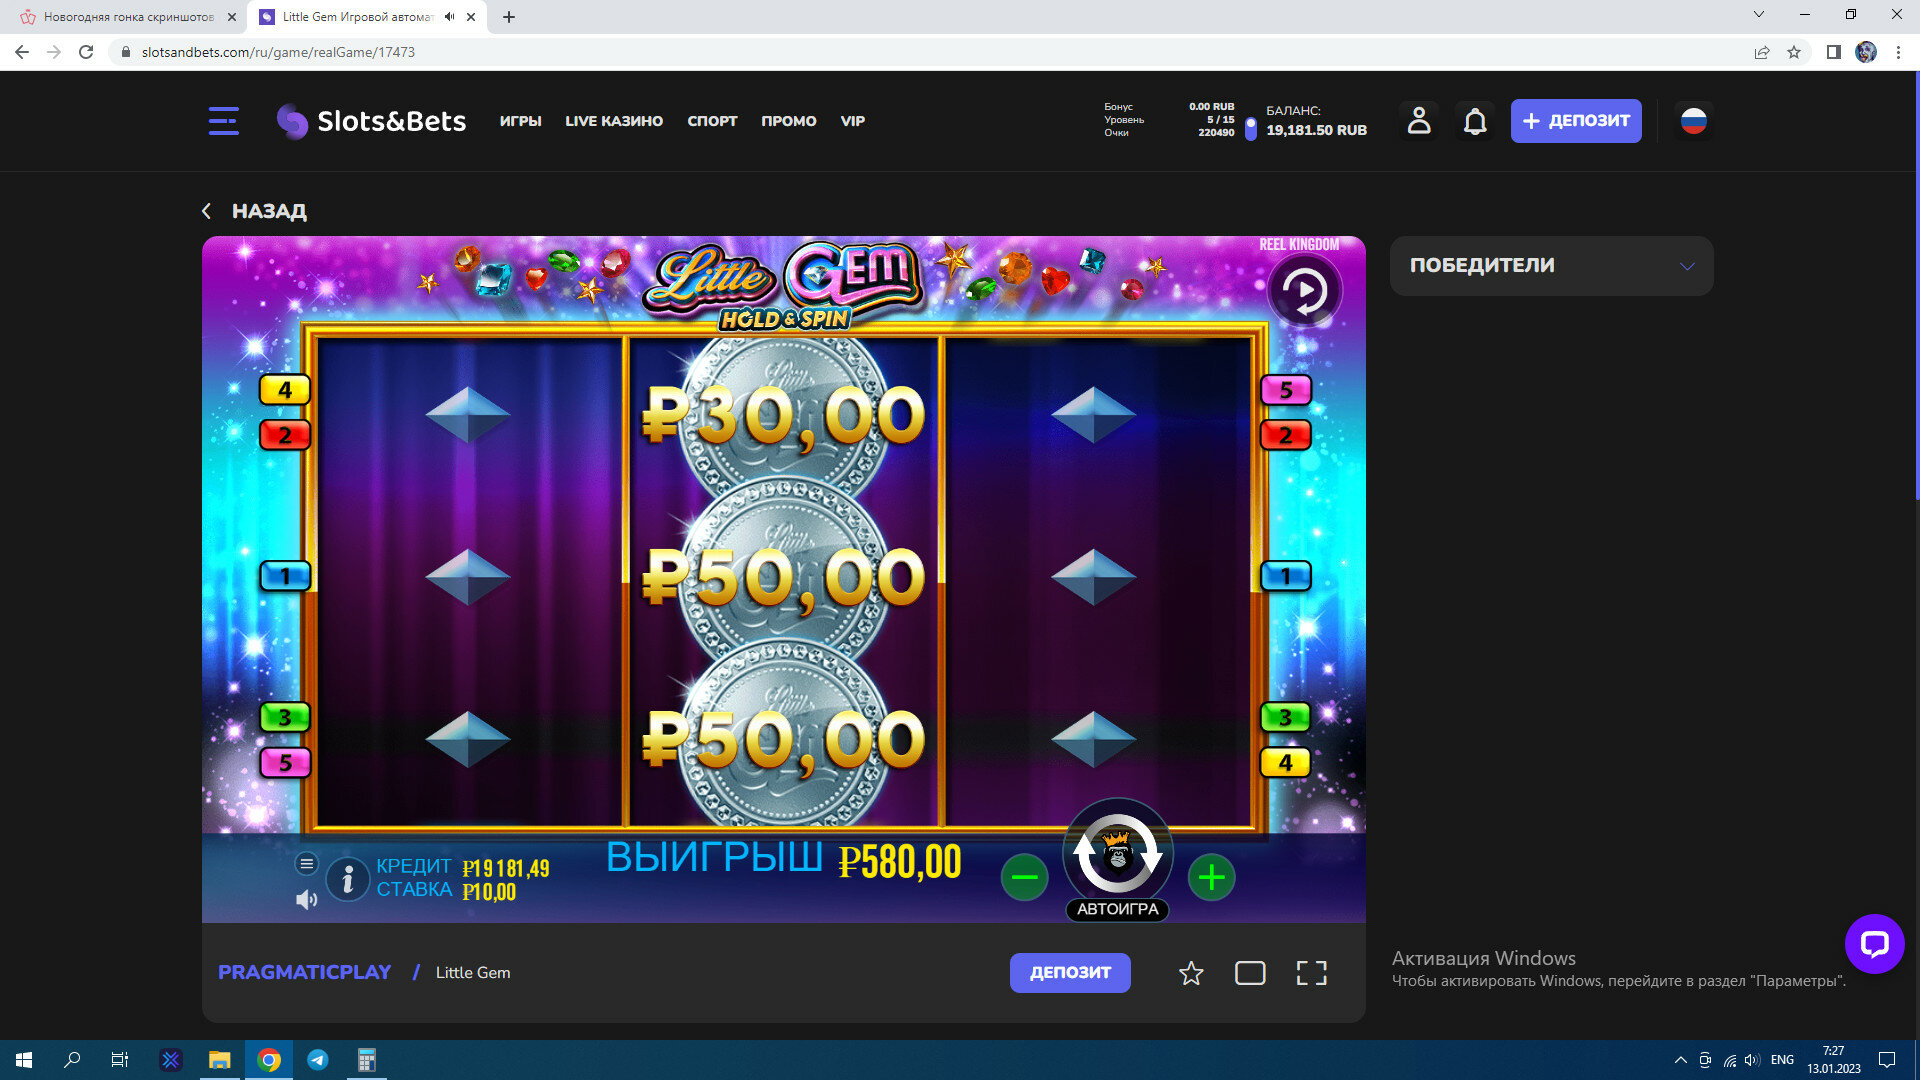
Task: Mute the Little Gem browser tab audio
Action: coord(449,17)
